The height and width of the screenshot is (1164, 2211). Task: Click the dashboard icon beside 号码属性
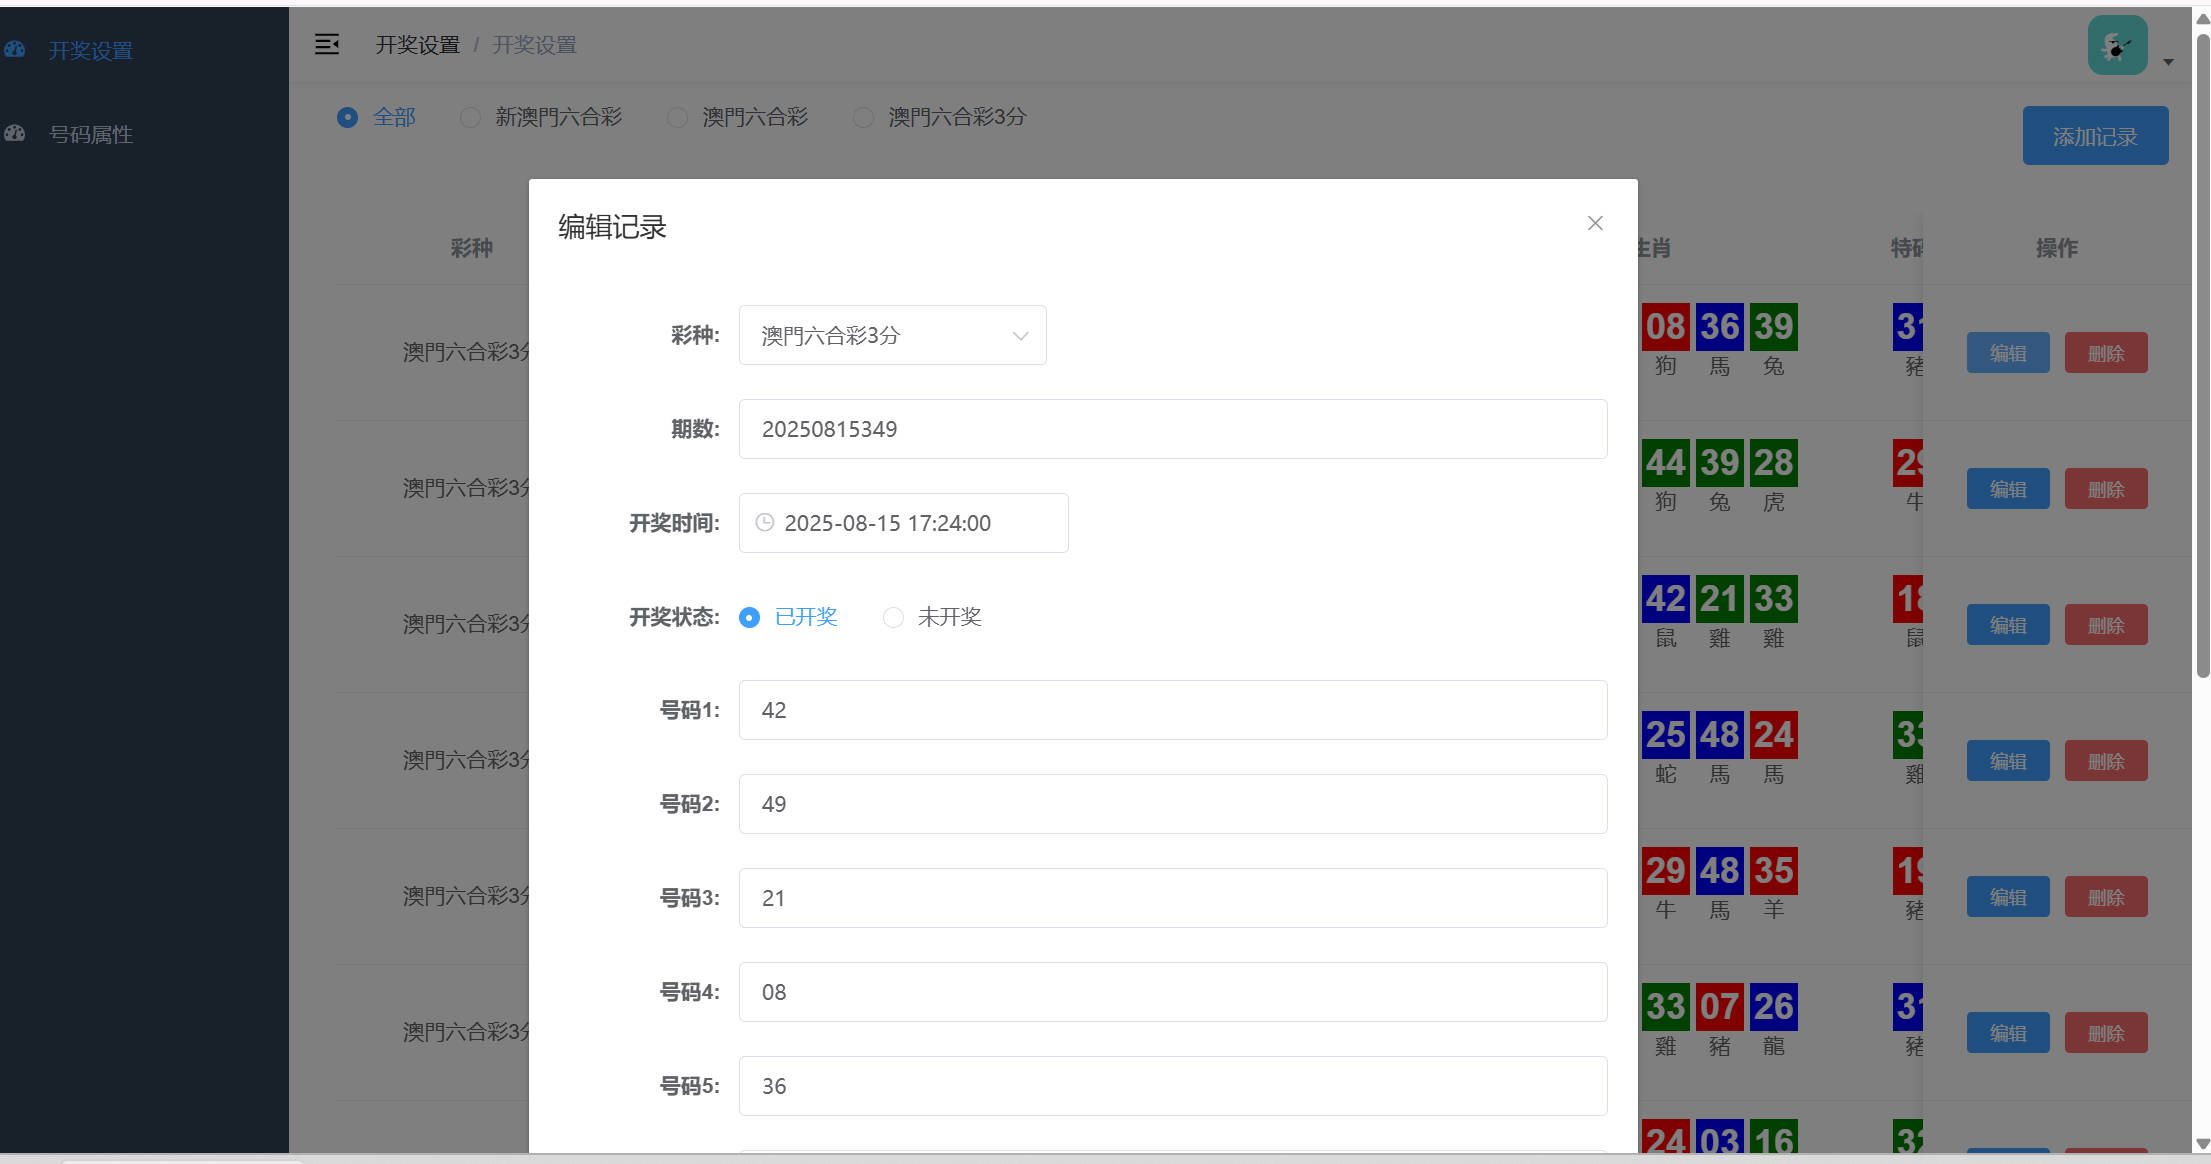(14, 133)
